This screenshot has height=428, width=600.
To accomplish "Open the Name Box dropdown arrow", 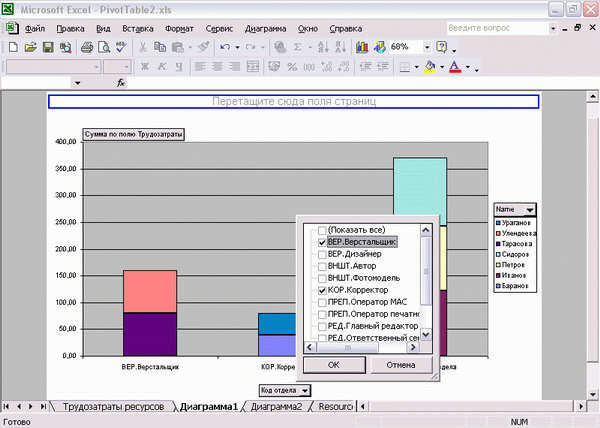I will click(x=78, y=83).
